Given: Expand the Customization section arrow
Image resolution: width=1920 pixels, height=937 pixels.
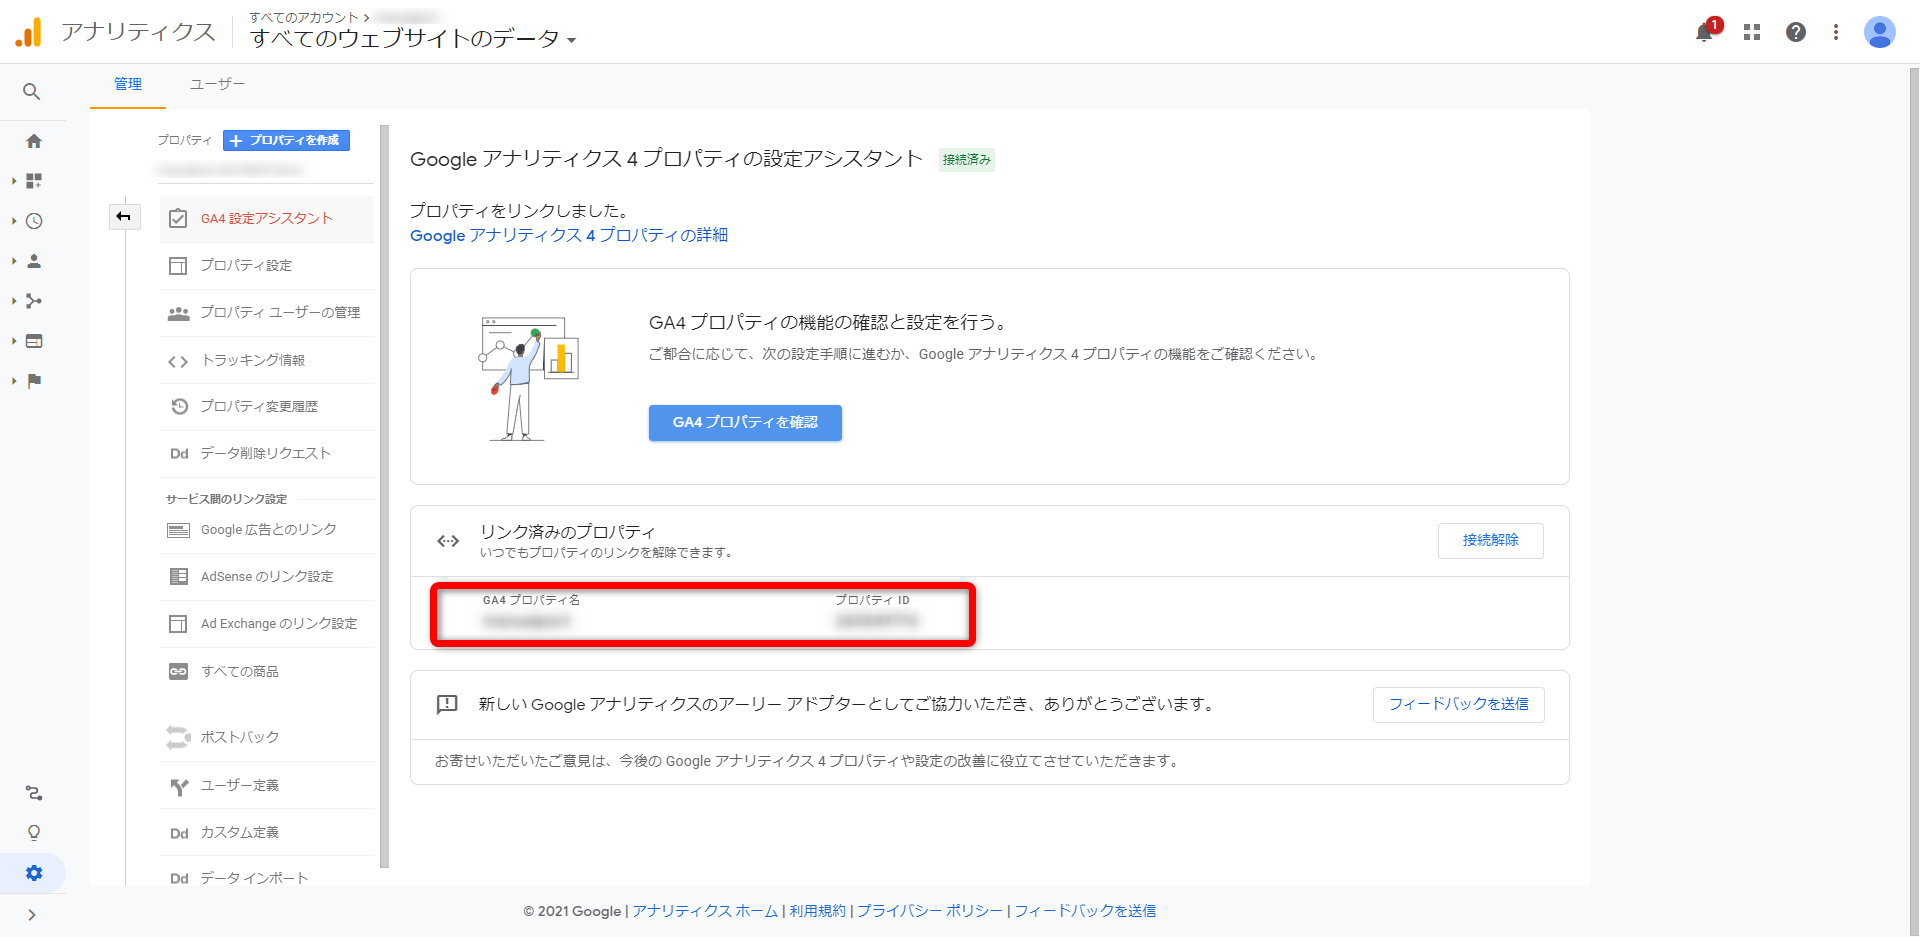Looking at the screenshot, I should point(14,181).
